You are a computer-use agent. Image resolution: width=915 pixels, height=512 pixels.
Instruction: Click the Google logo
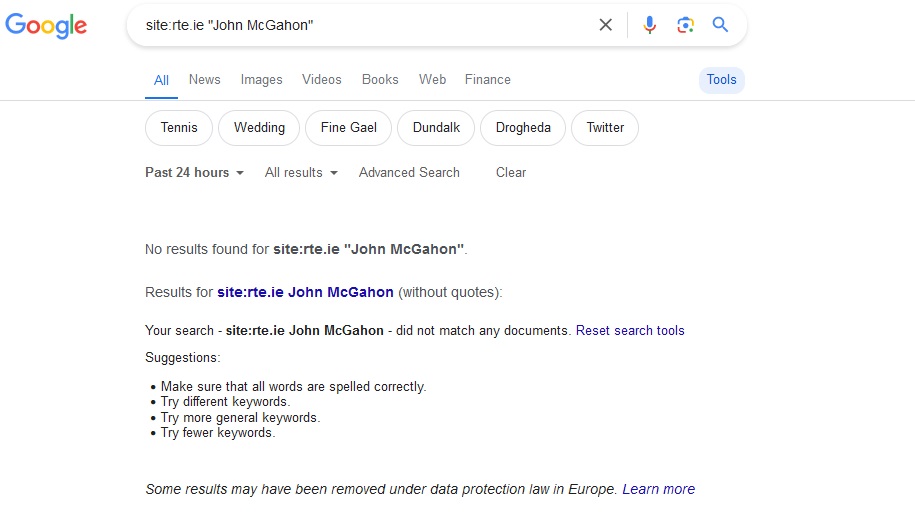coord(46,26)
